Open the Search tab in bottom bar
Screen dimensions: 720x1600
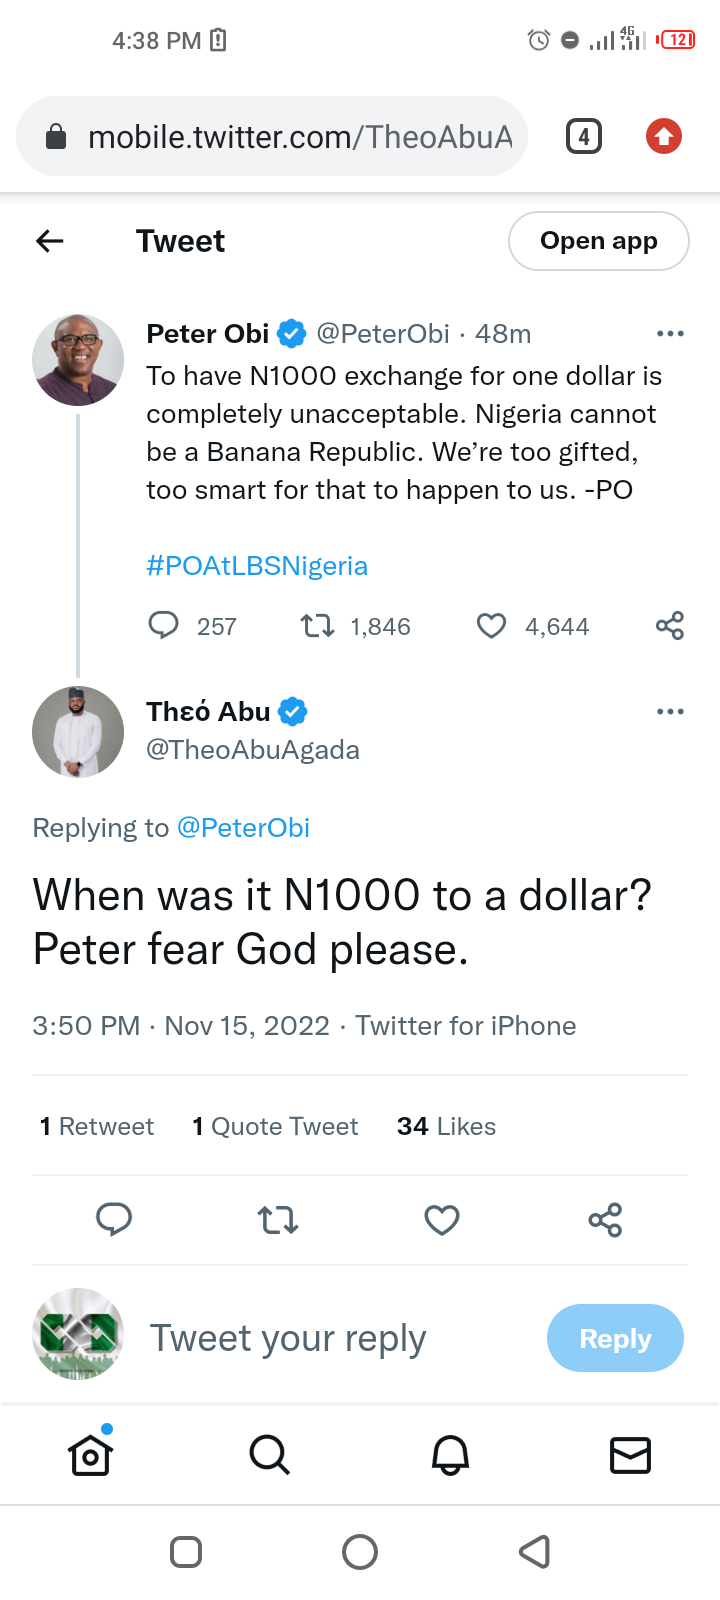point(269,1455)
